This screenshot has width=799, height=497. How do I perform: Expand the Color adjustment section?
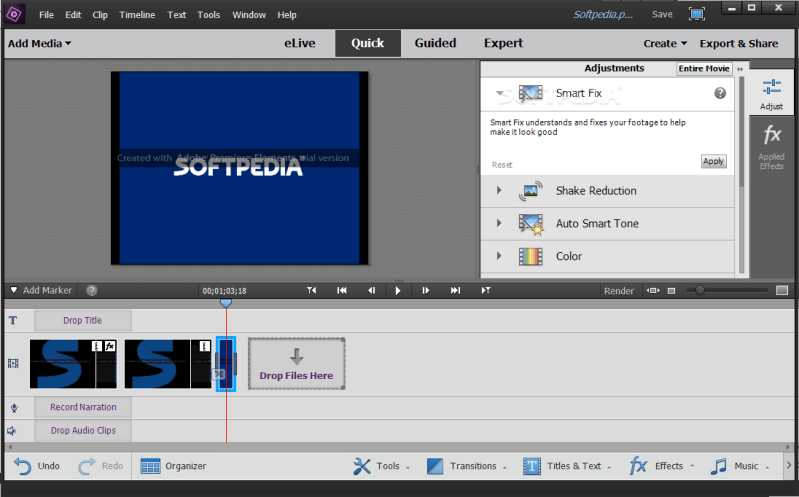(x=499, y=256)
